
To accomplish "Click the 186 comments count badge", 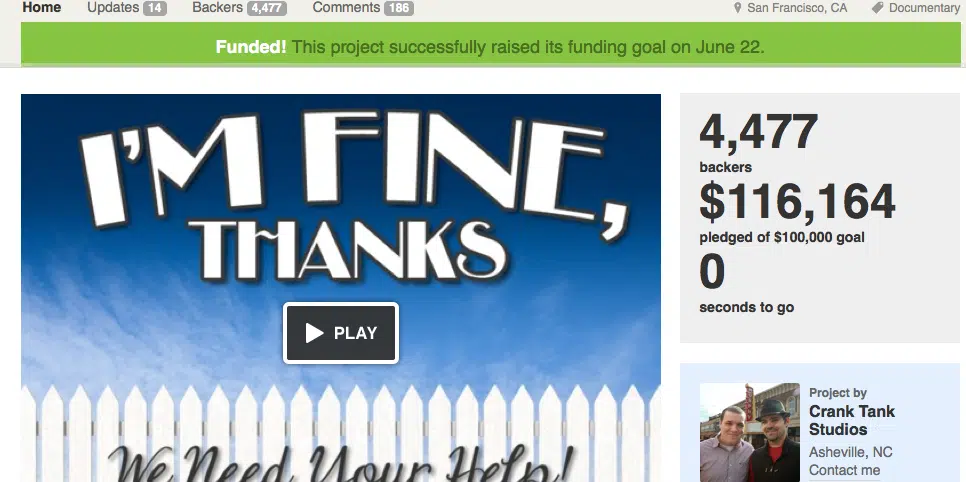I will [399, 9].
